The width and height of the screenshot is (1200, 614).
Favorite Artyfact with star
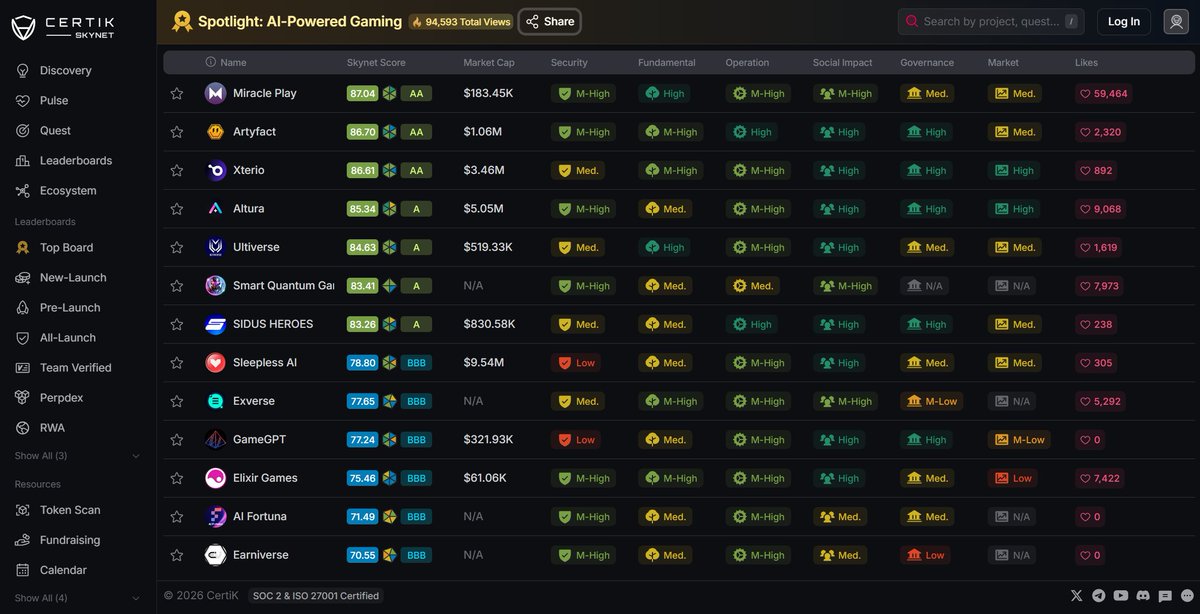[177, 132]
